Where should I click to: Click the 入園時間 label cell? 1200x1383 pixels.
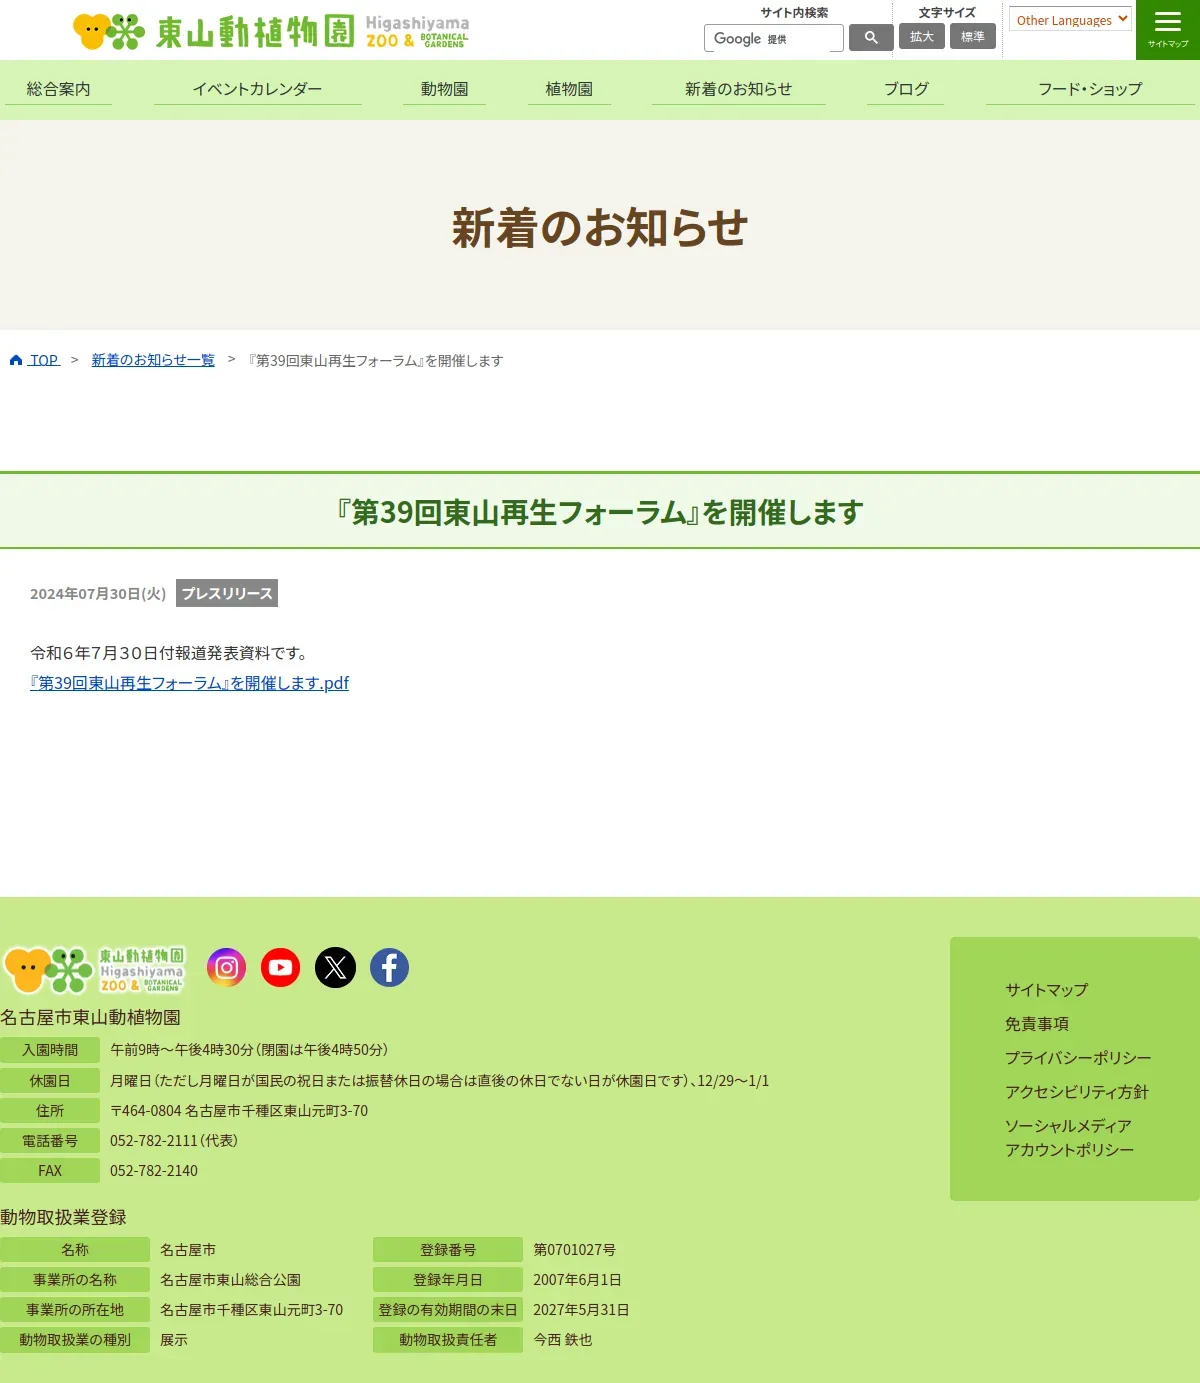pyautogui.click(x=50, y=1050)
